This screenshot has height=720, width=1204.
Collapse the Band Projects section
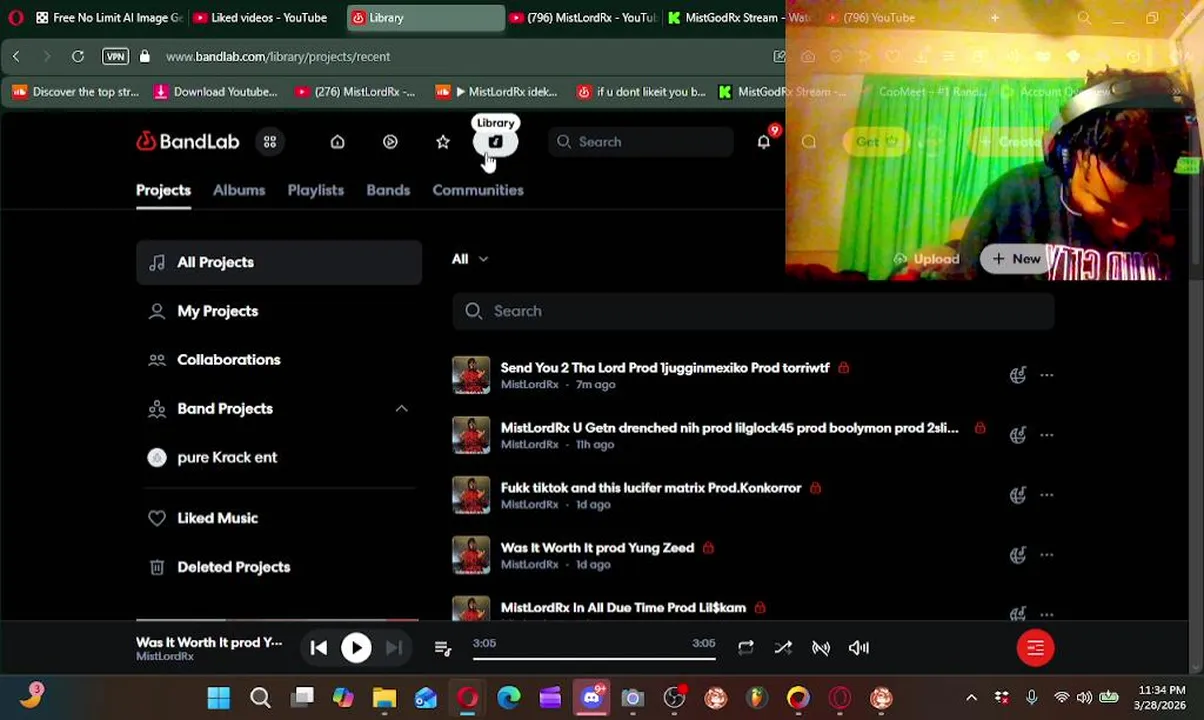click(x=401, y=408)
